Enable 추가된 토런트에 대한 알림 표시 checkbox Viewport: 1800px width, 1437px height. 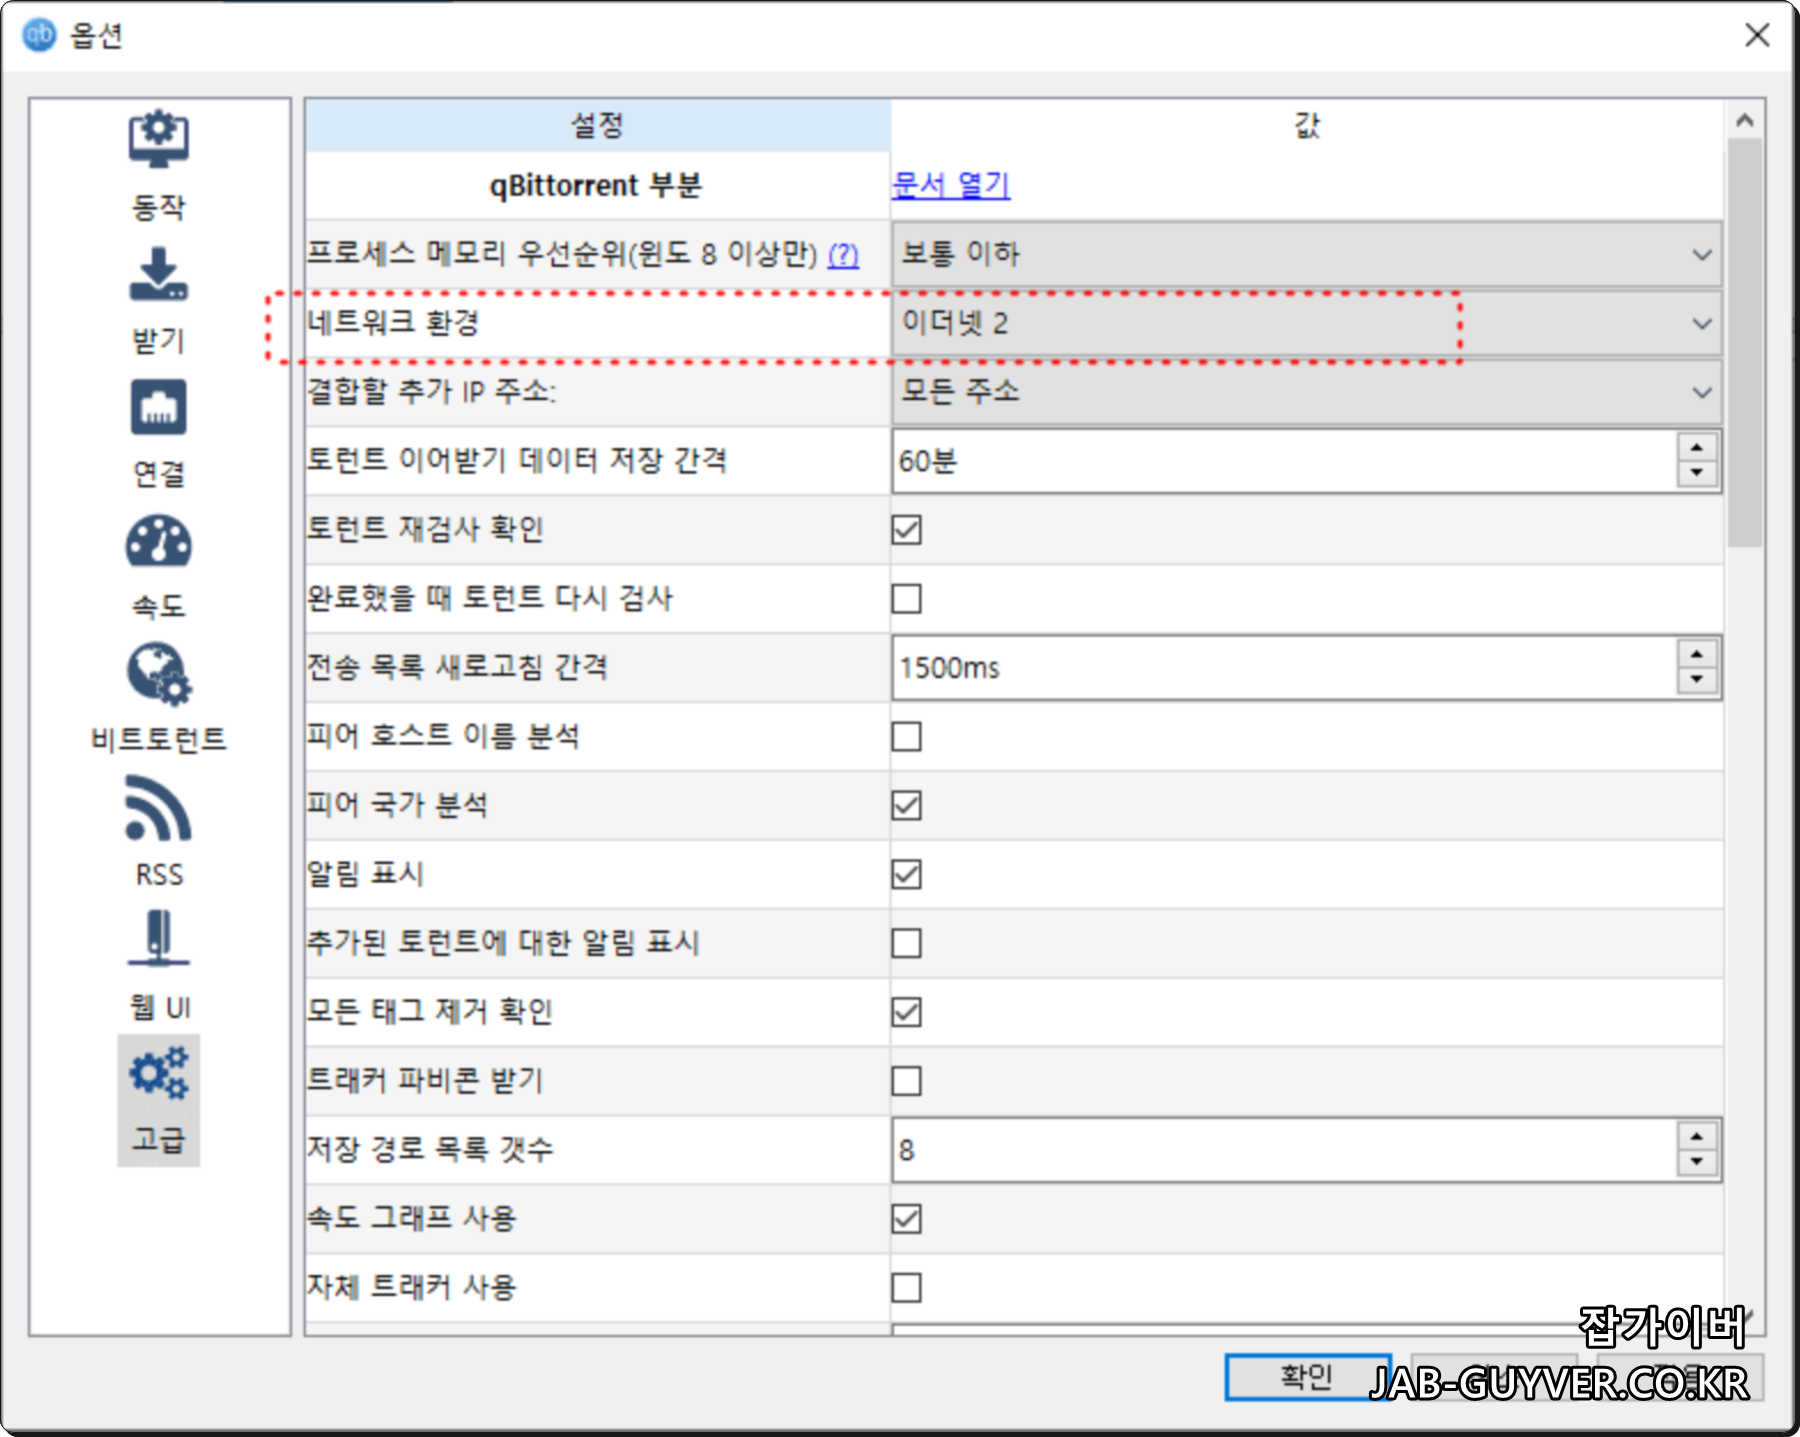(x=906, y=943)
